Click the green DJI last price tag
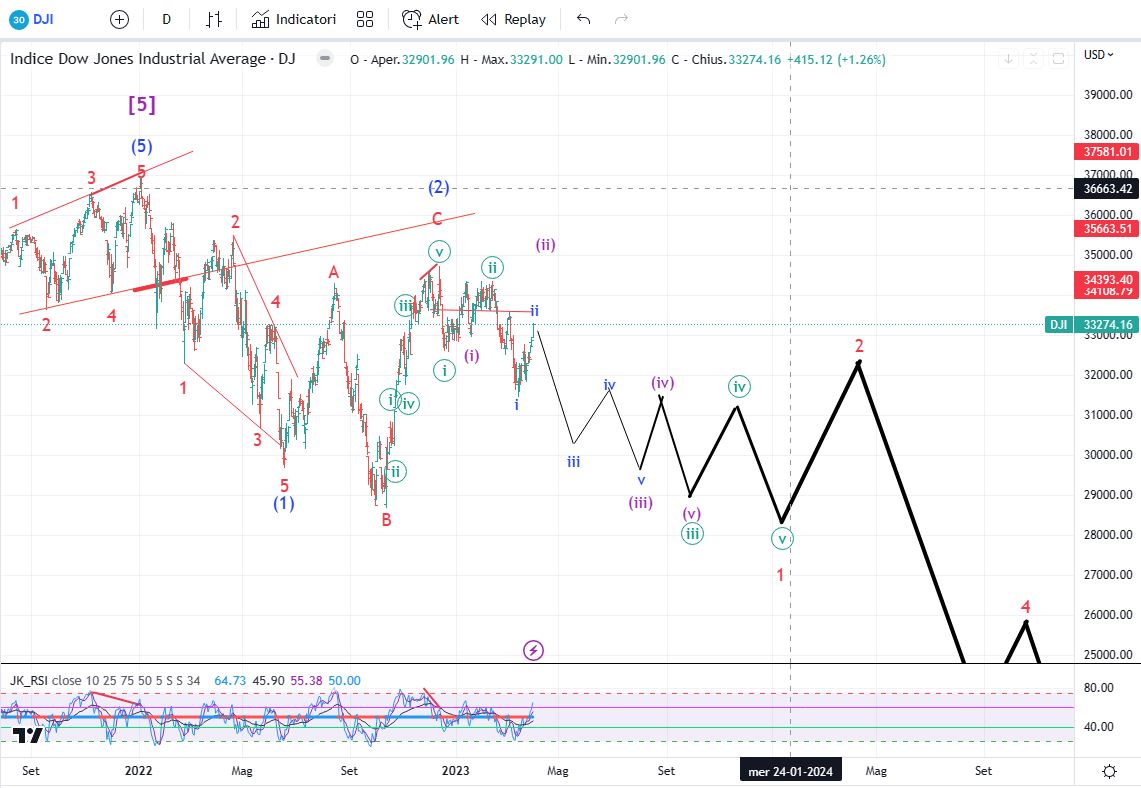This screenshot has width=1141, height=788. coord(1092,325)
